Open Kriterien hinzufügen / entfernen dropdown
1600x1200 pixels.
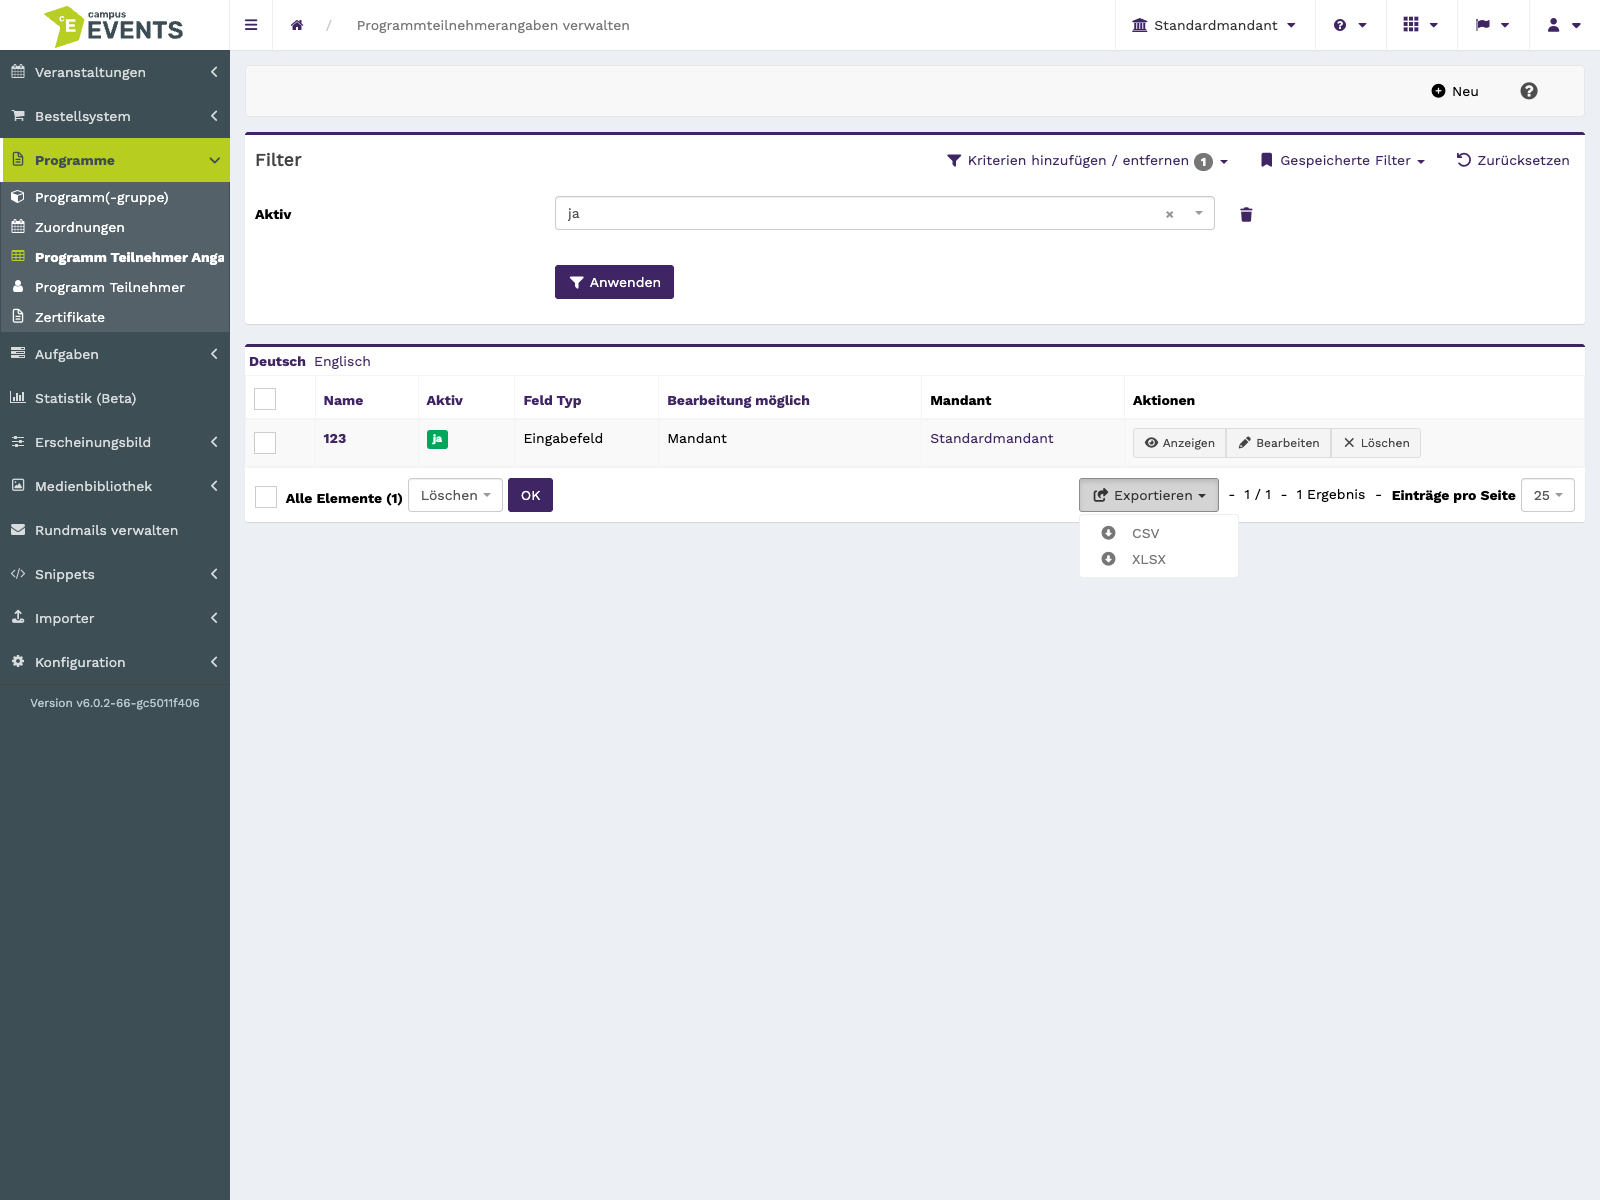click(x=1087, y=160)
